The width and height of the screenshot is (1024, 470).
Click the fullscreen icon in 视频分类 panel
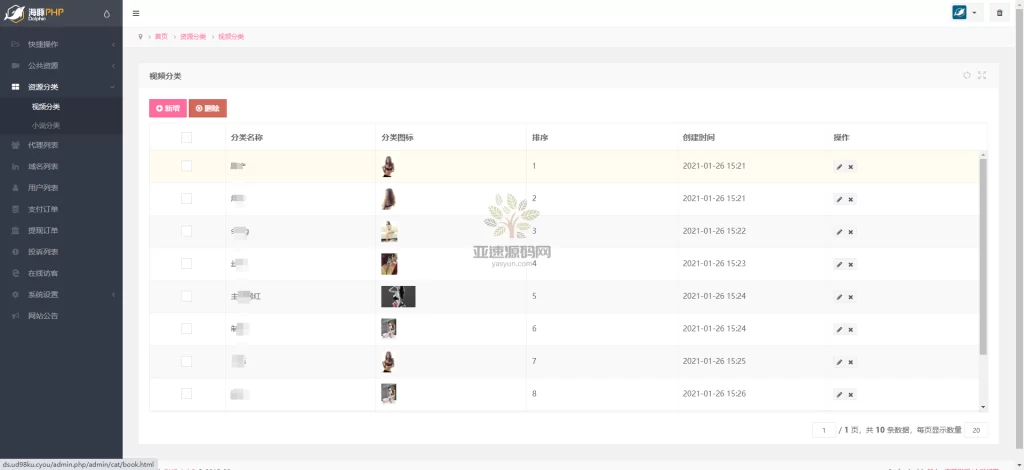pyautogui.click(x=982, y=75)
